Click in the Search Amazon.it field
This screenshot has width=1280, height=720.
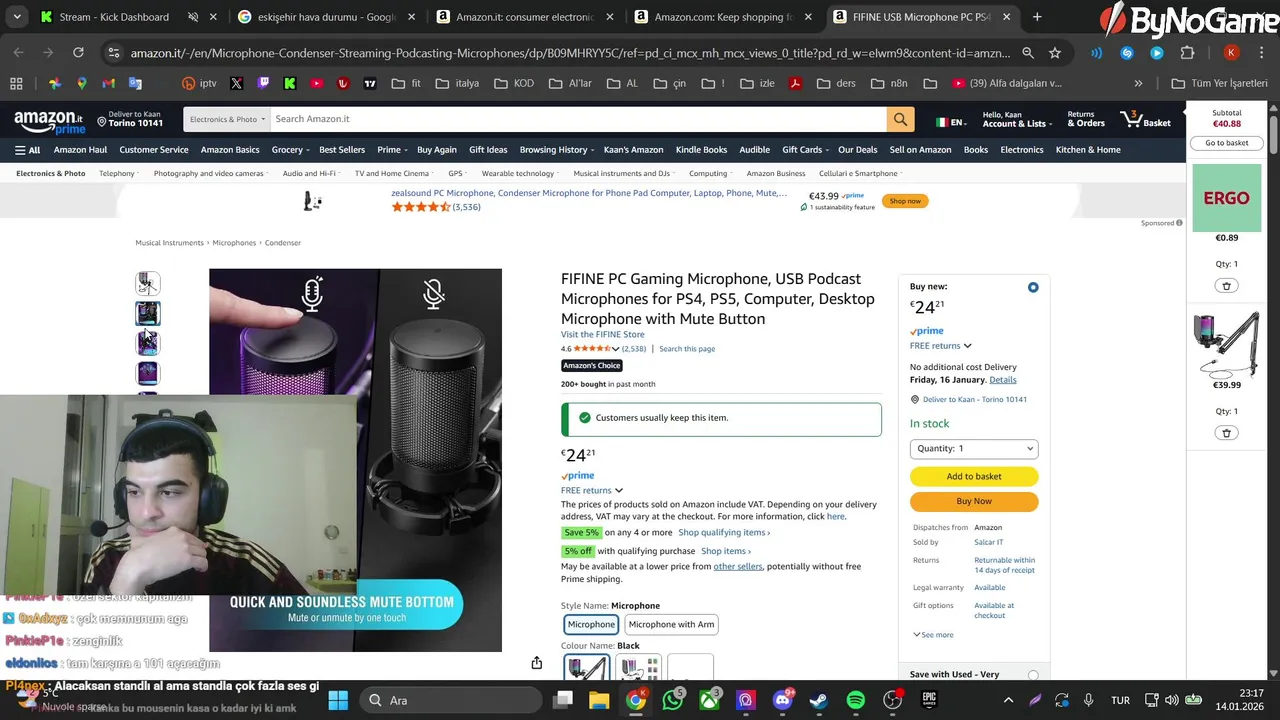coord(578,119)
